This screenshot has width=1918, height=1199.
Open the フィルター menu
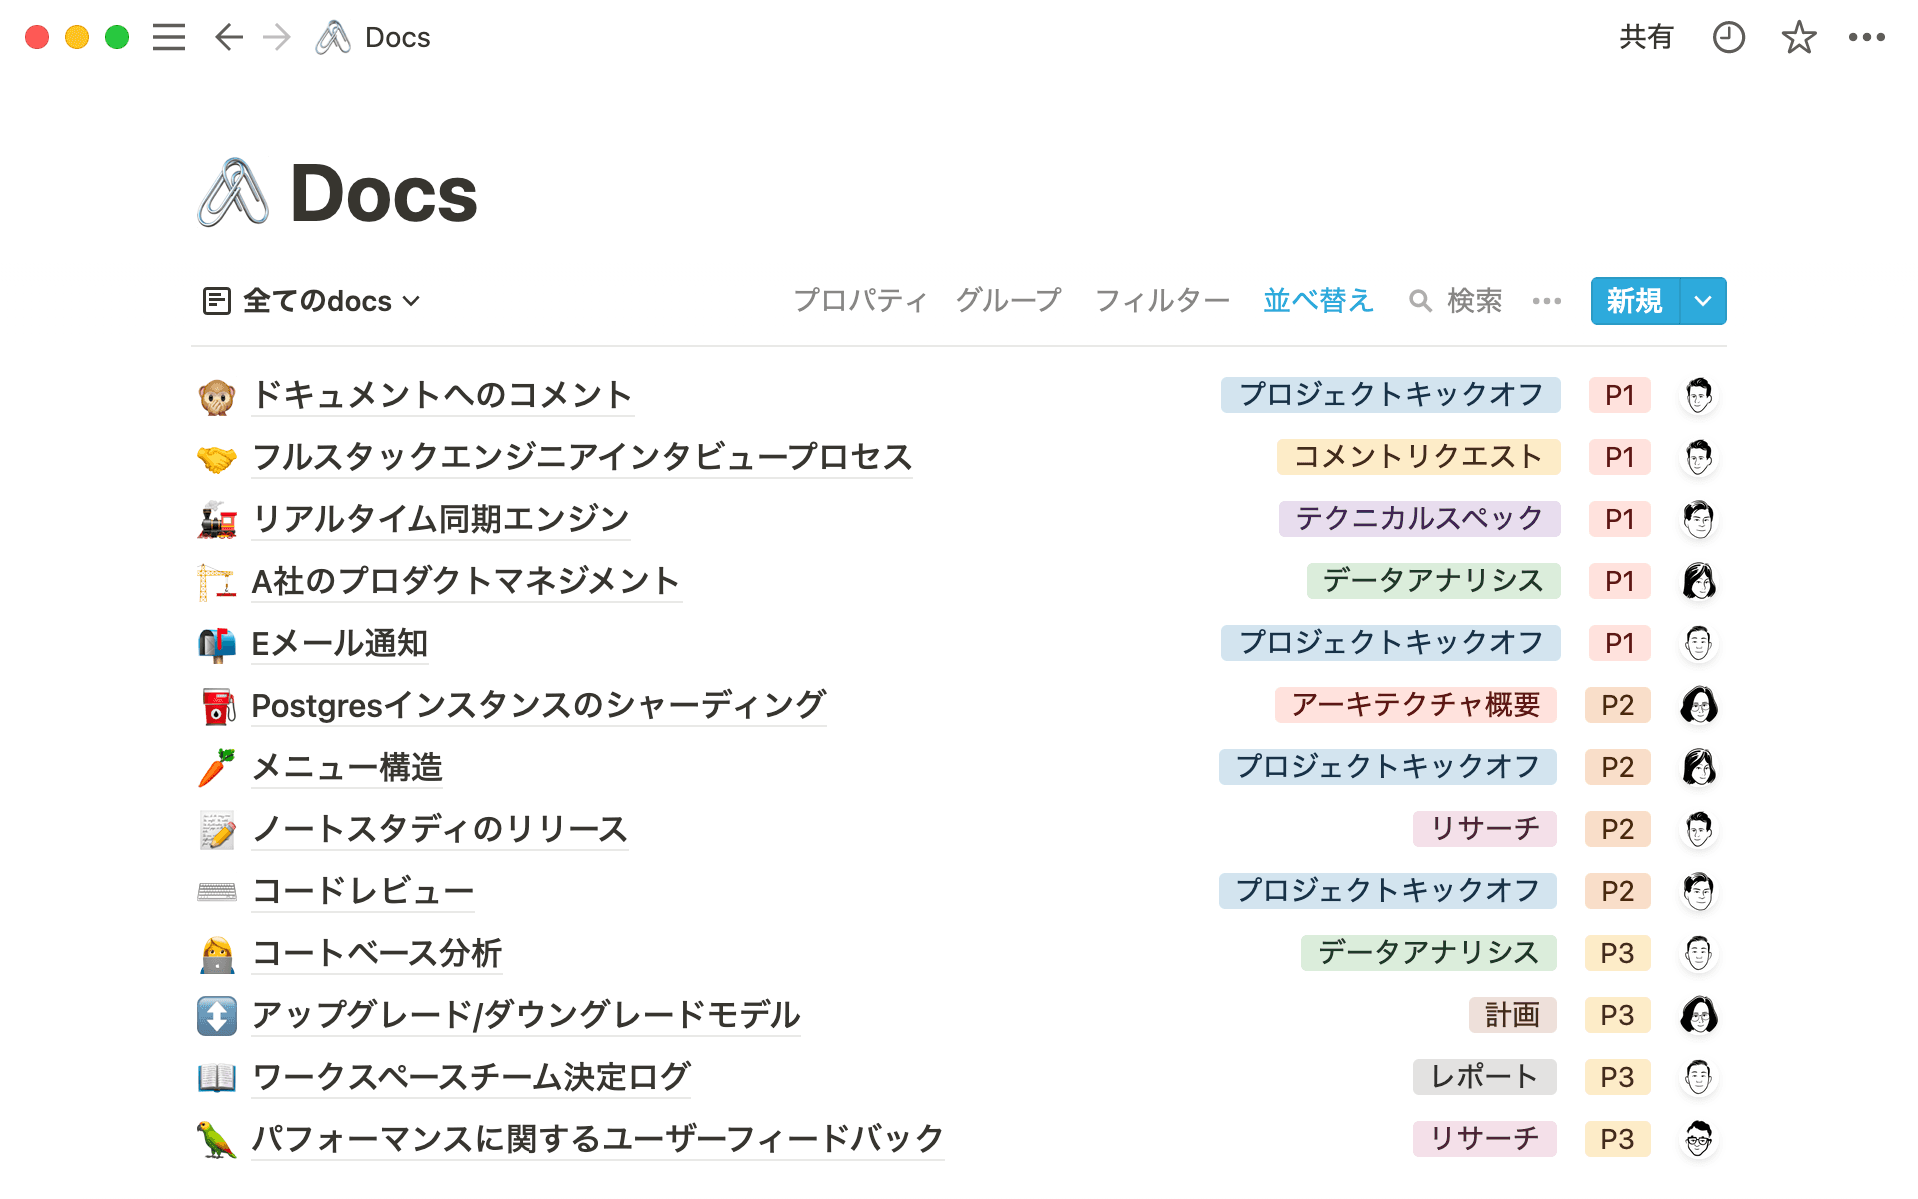pyautogui.click(x=1162, y=301)
